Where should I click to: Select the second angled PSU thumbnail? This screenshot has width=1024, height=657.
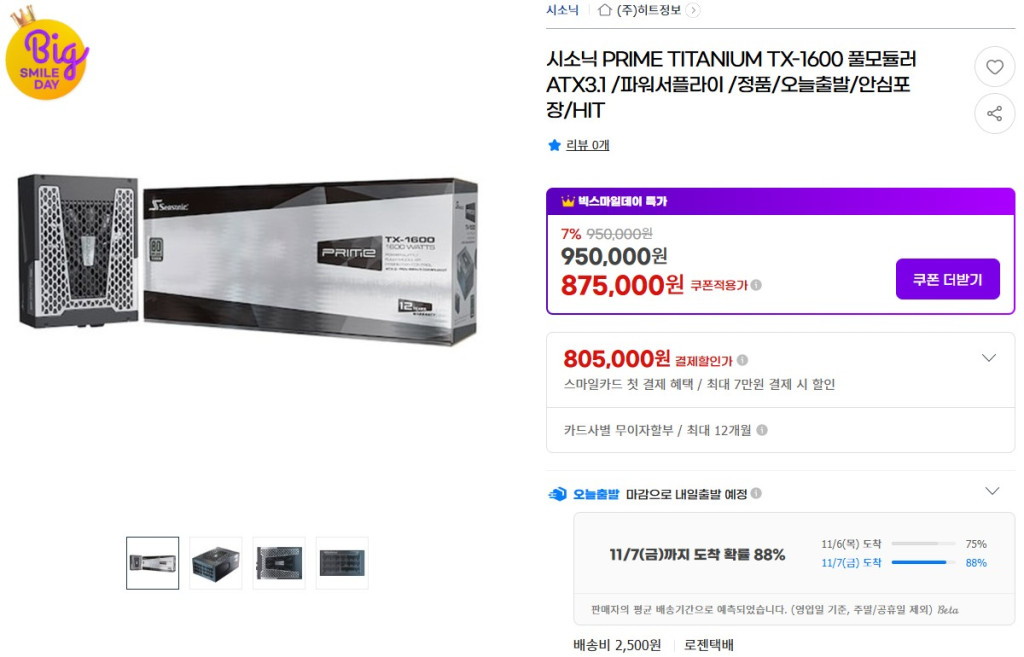(216, 563)
